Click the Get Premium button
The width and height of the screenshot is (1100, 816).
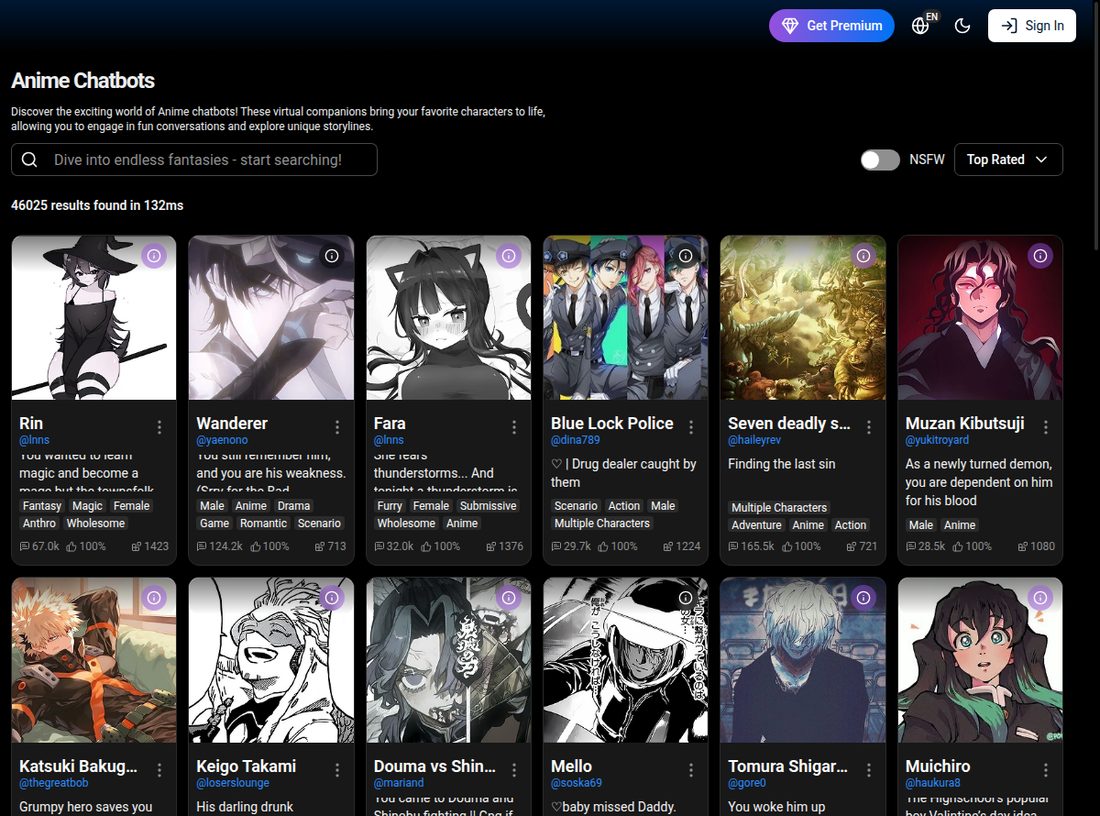coord(831,25)
